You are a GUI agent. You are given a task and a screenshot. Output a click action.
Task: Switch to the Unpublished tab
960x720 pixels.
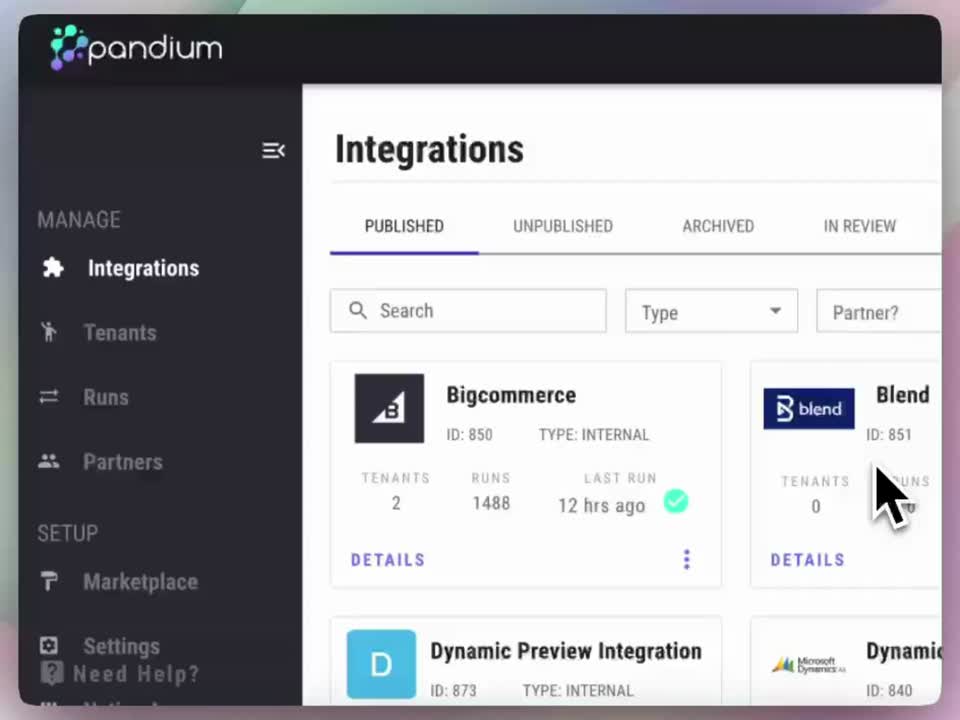point(563,226)
